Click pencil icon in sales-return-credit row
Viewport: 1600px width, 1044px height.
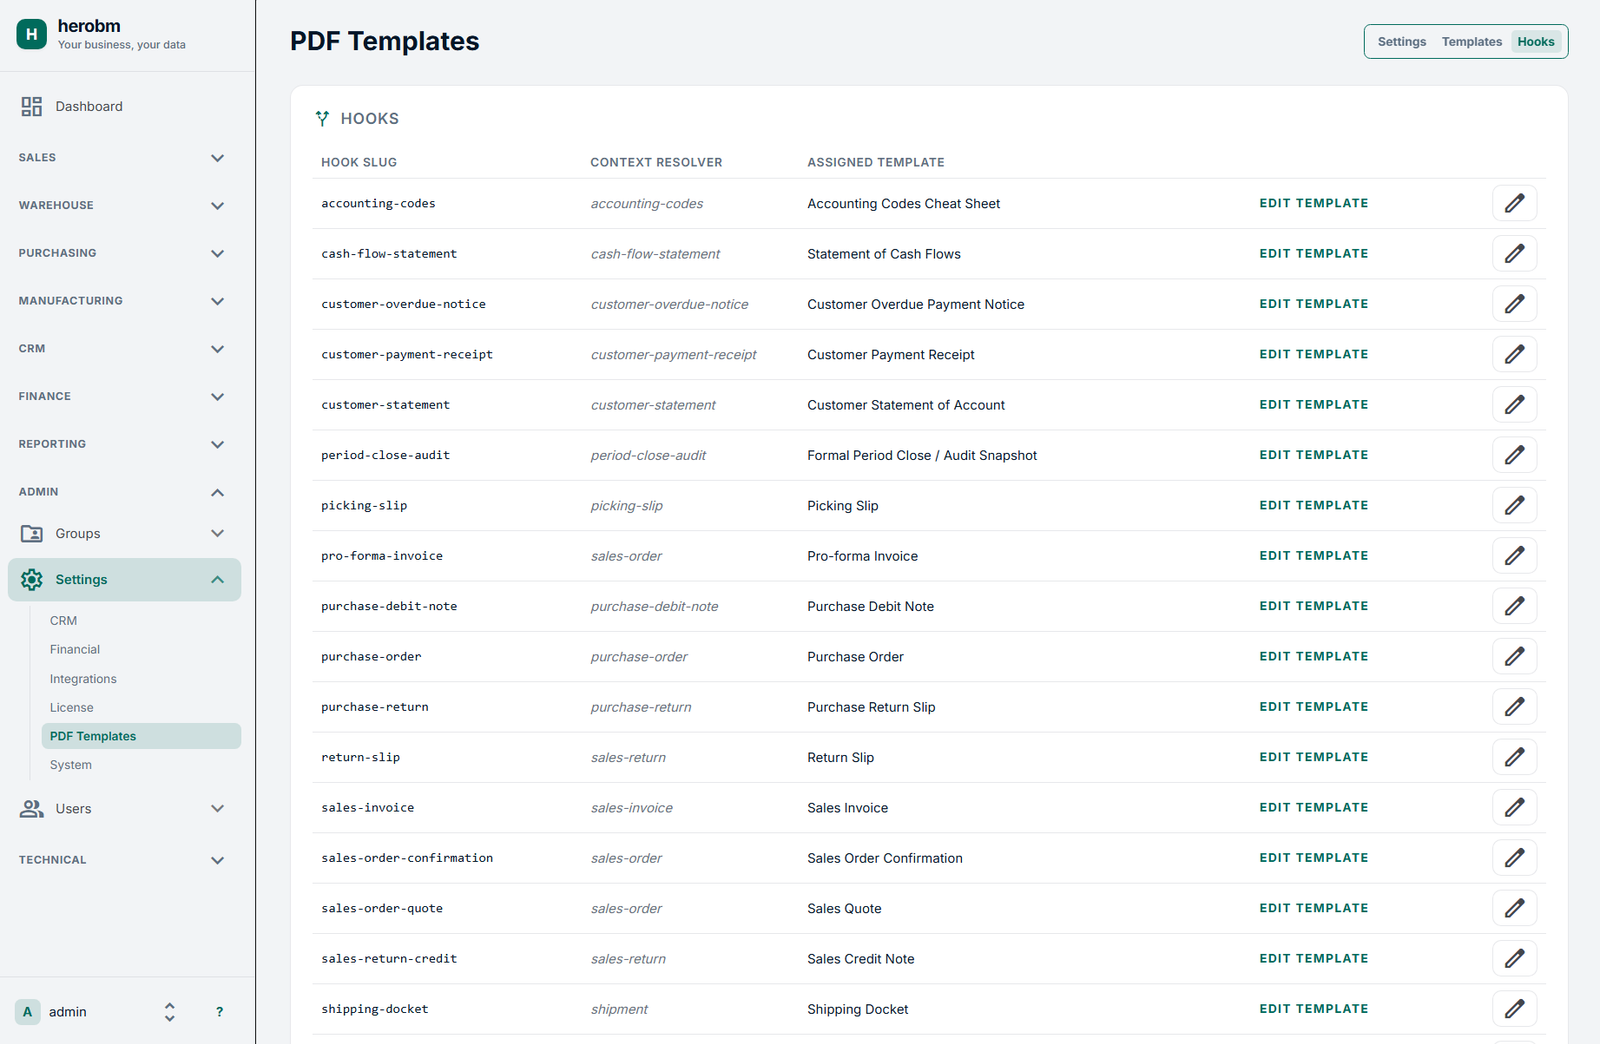[x=1514, y=958]
